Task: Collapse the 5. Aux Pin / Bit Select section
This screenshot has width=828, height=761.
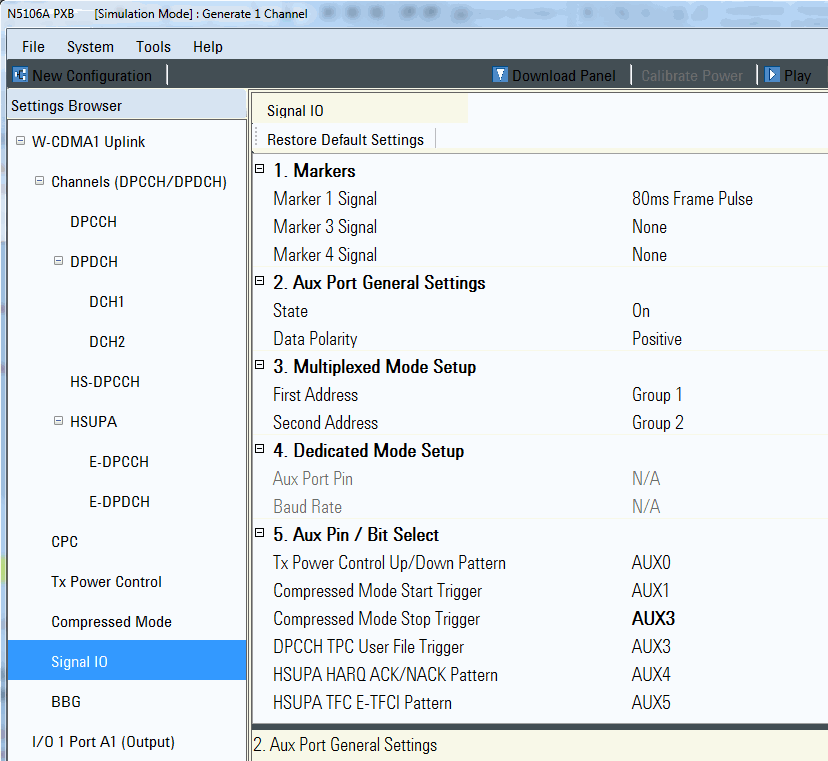Action: 260,534
